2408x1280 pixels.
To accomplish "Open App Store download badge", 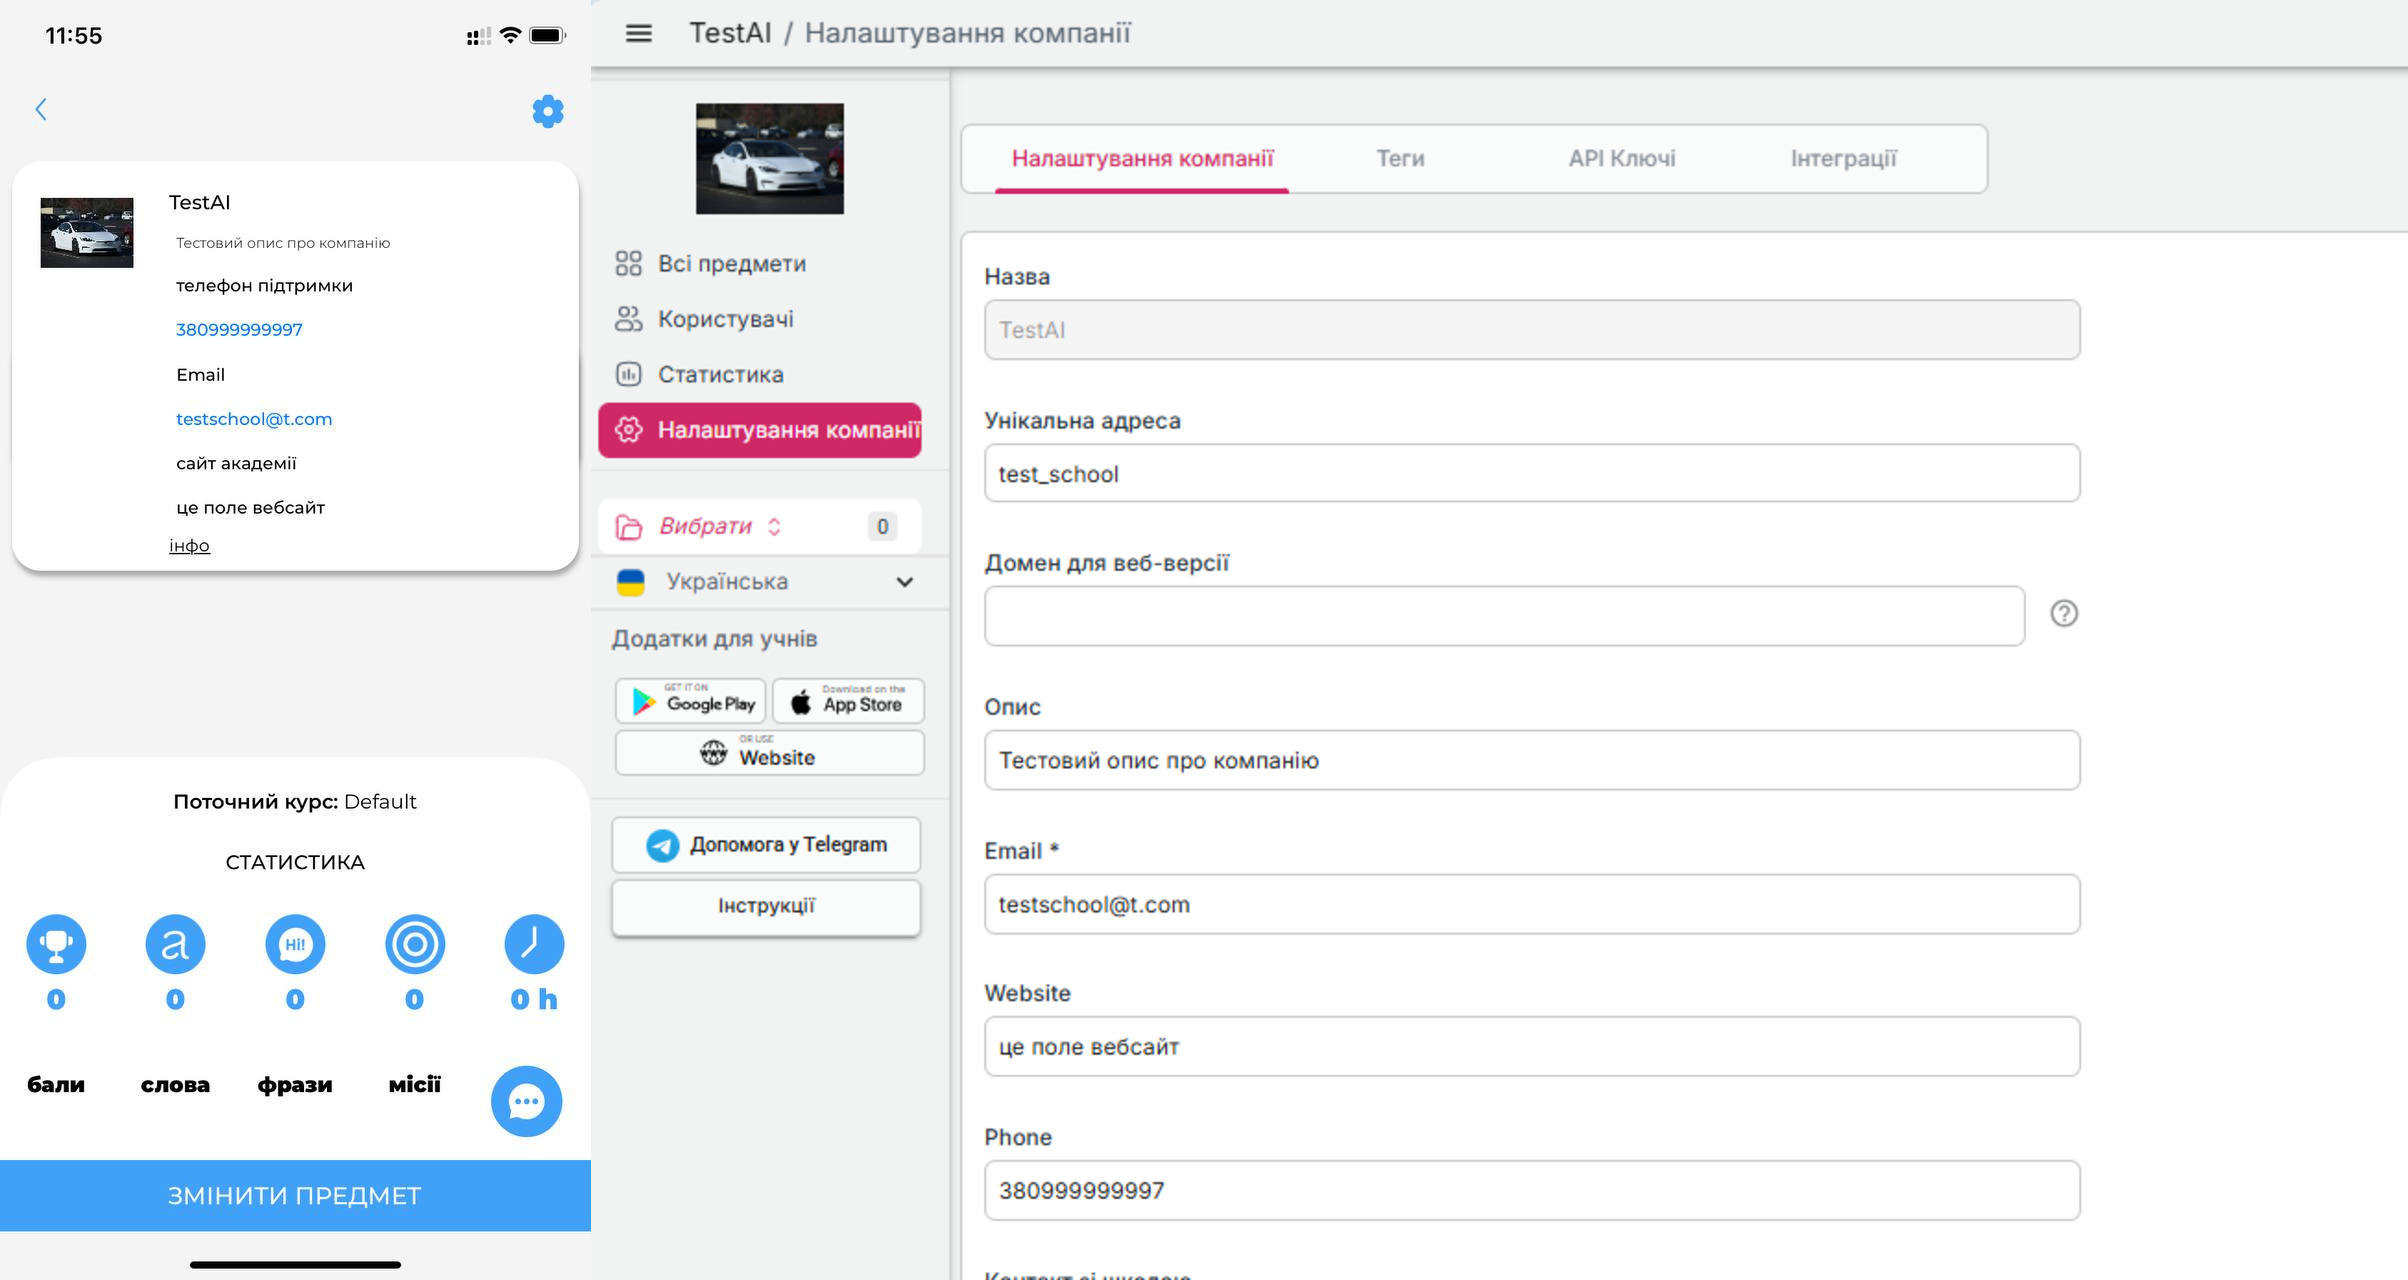I will click(x=848, y=701).
